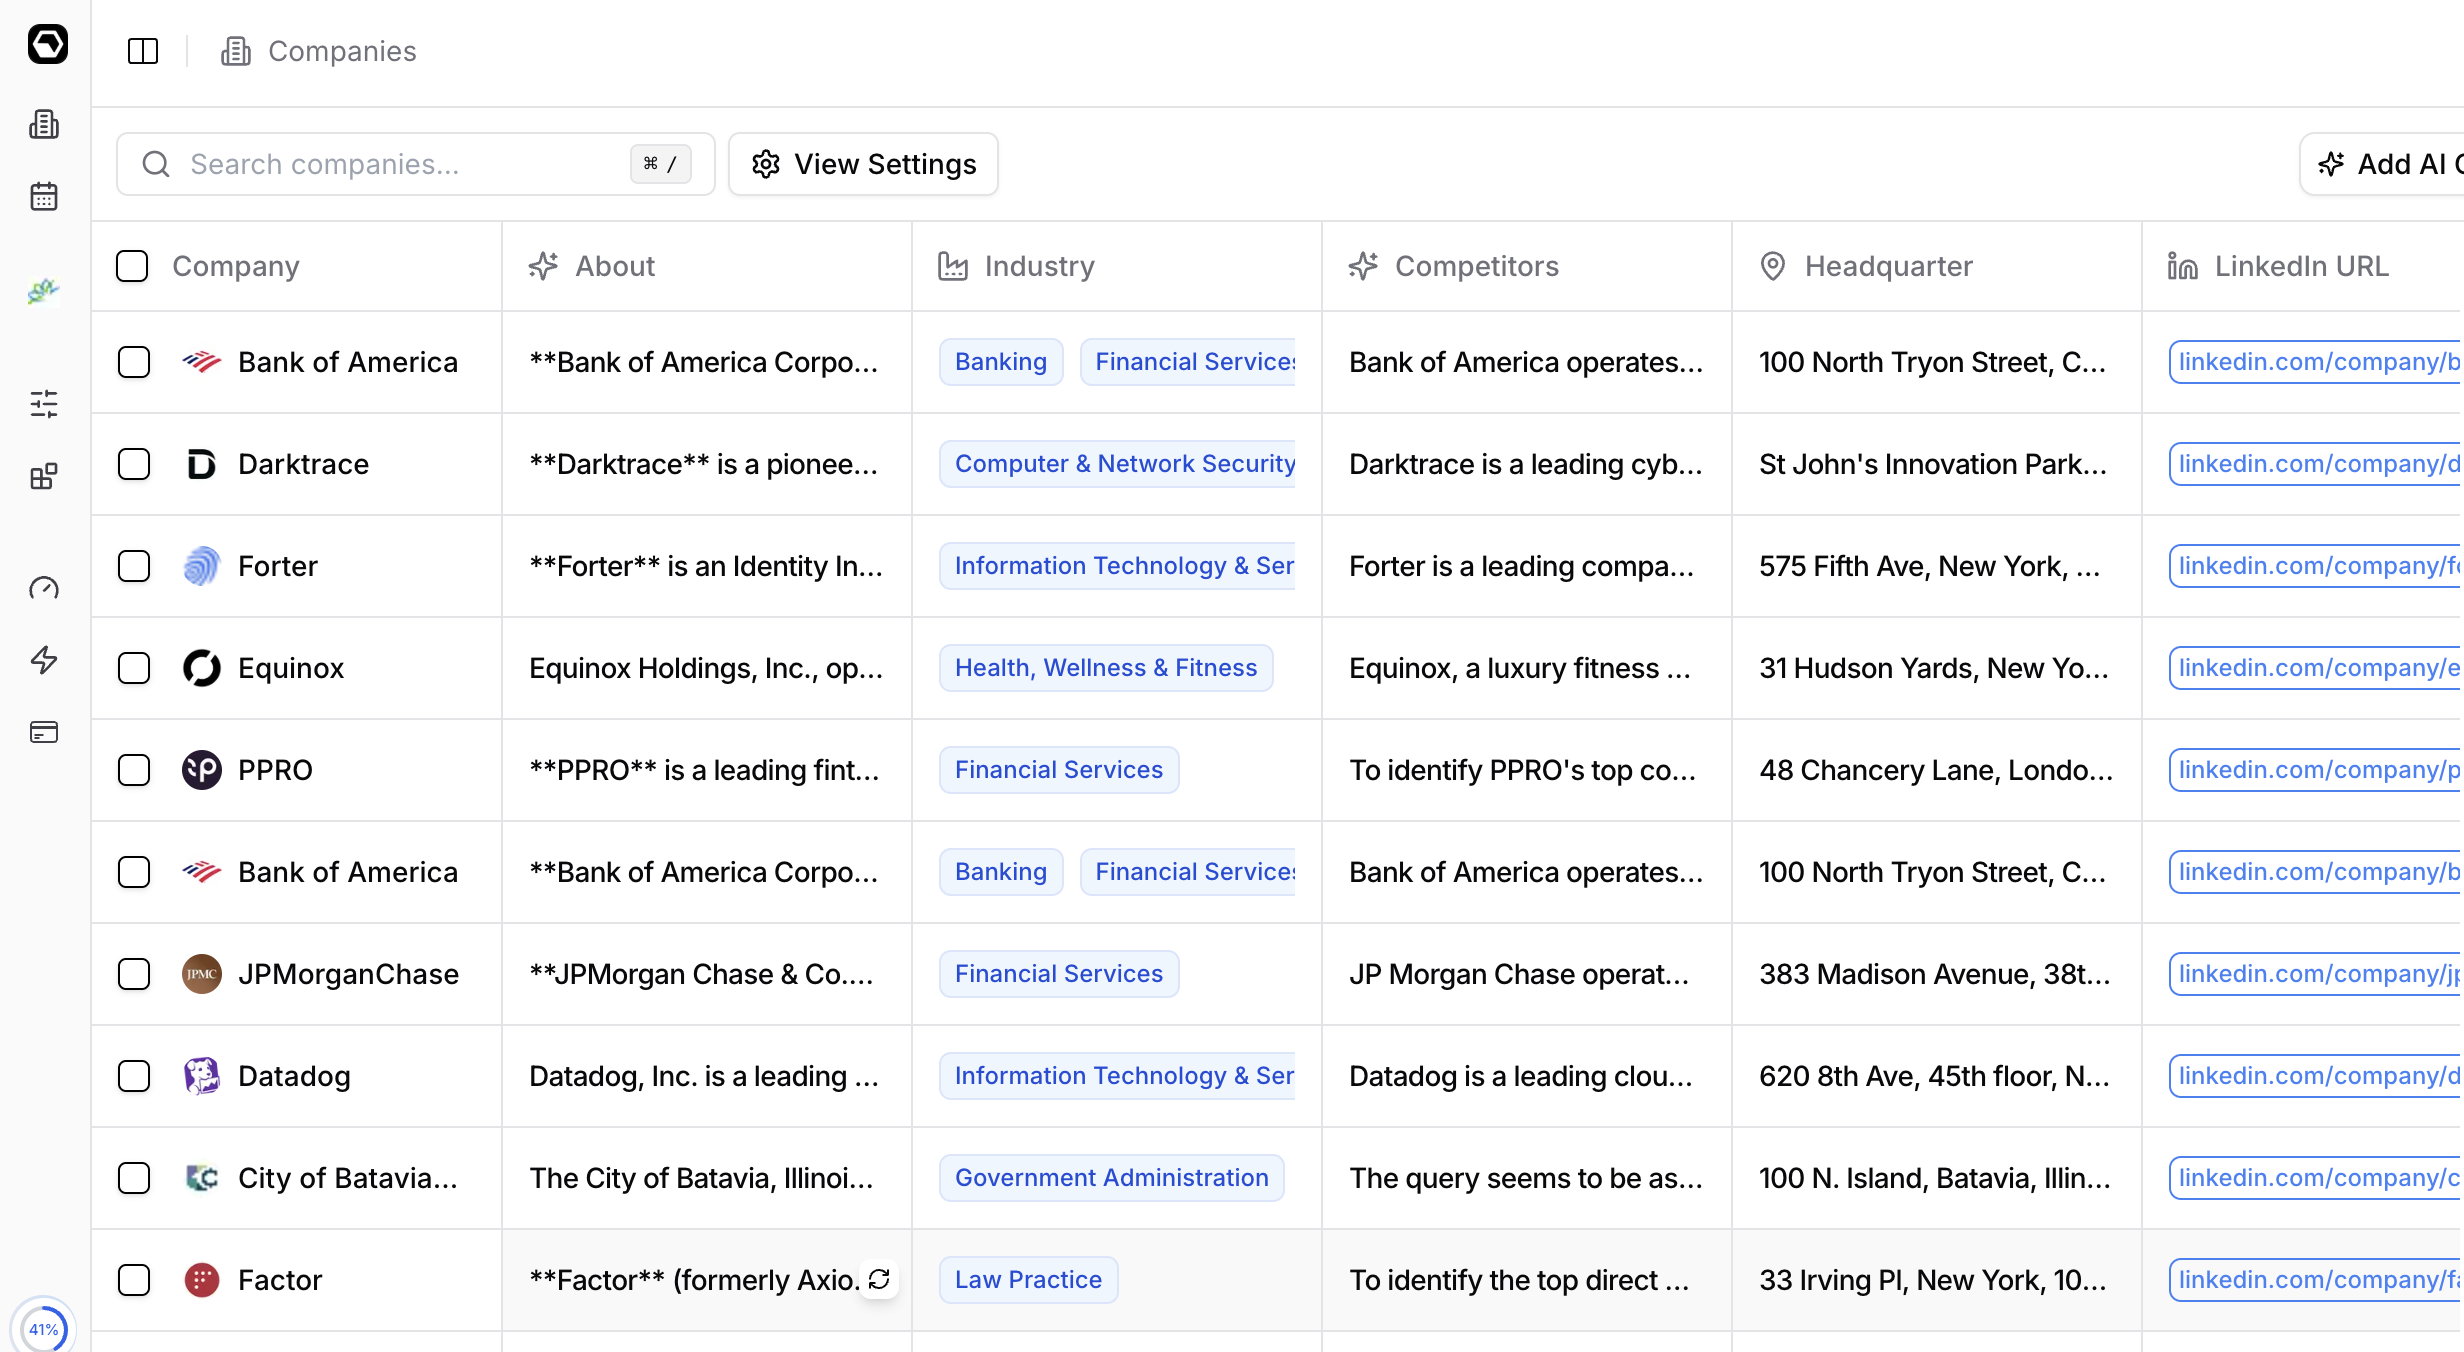Screen dimensions: 2464x1352
Task: Open the widgets grid sidebar icon
Action: click(44, 476)
